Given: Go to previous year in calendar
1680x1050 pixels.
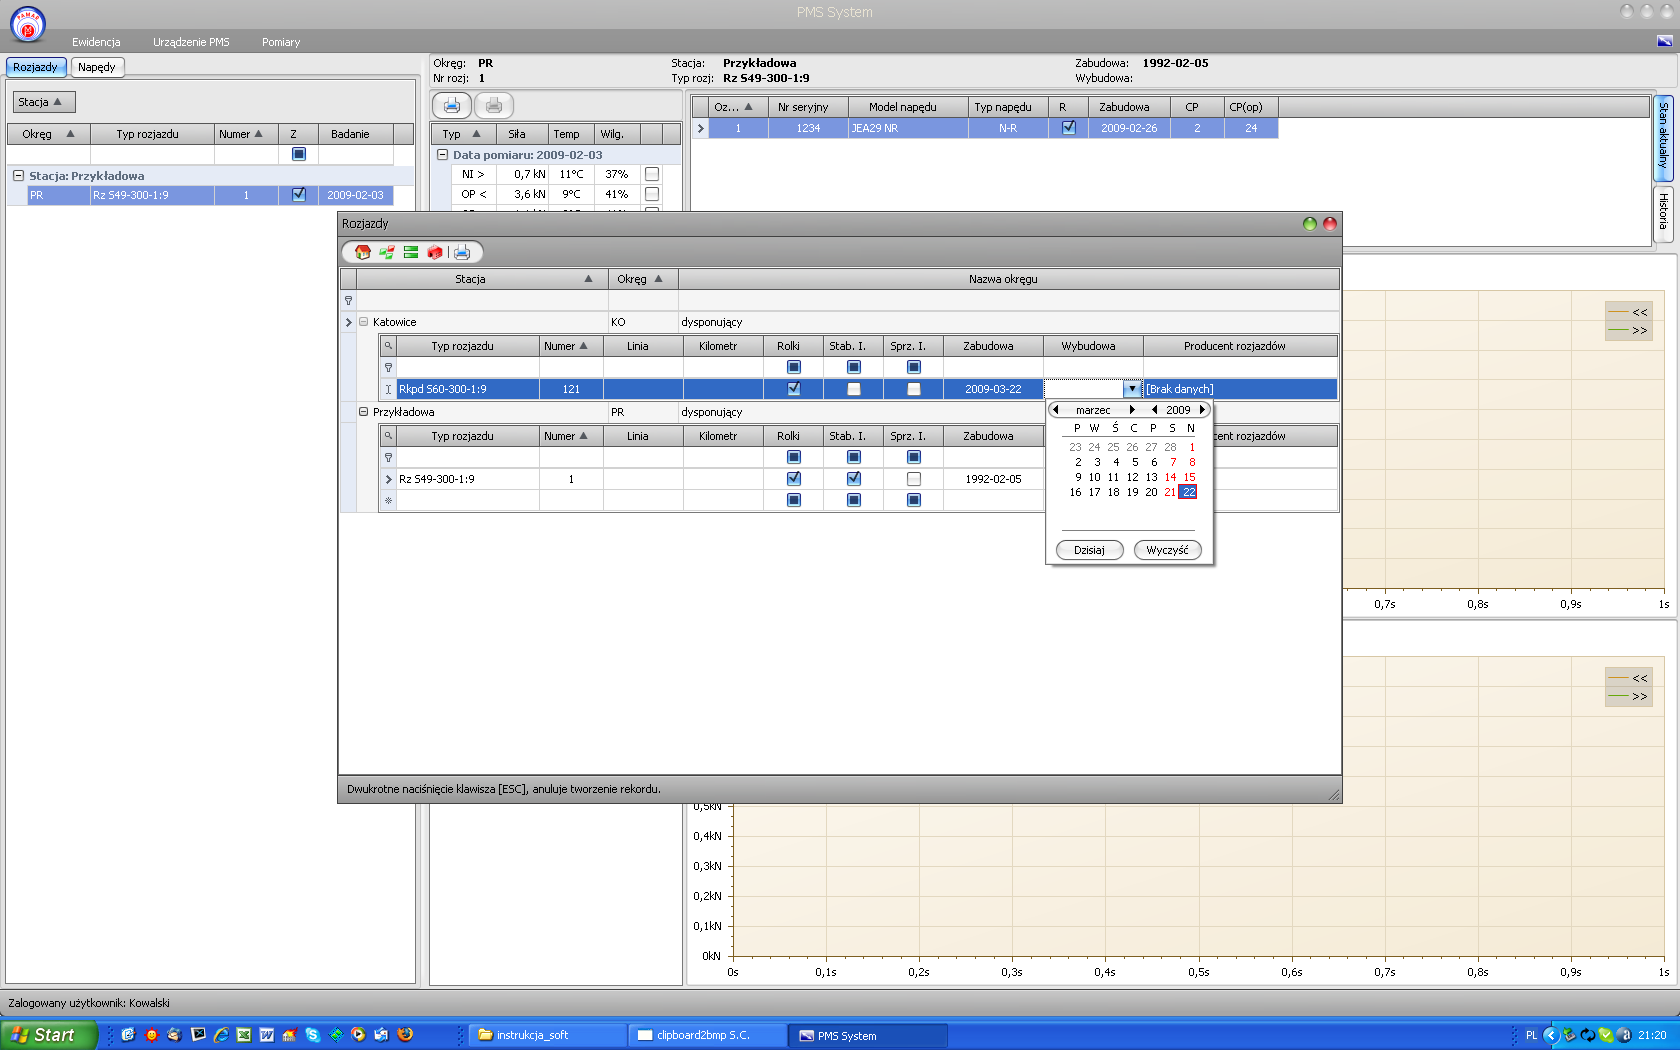Looking at the screenshot, I should coord(1154,410).
